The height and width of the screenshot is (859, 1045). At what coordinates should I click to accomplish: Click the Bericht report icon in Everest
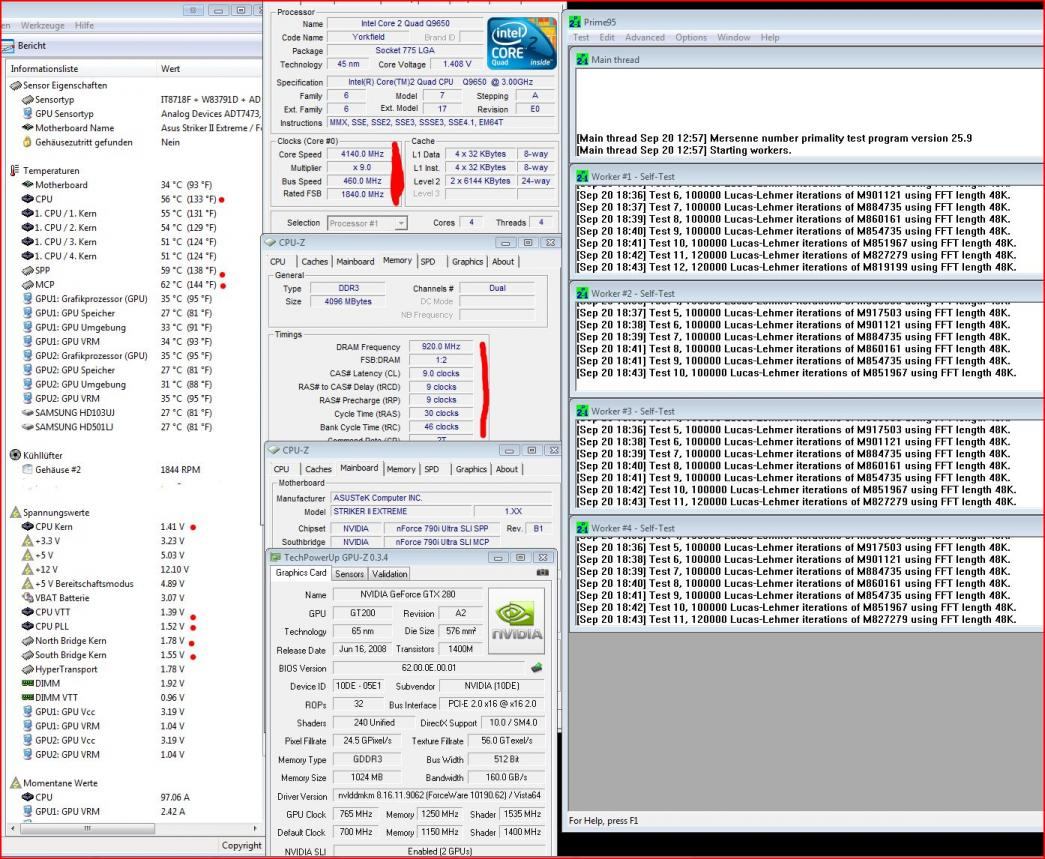[x=8, y=46]
